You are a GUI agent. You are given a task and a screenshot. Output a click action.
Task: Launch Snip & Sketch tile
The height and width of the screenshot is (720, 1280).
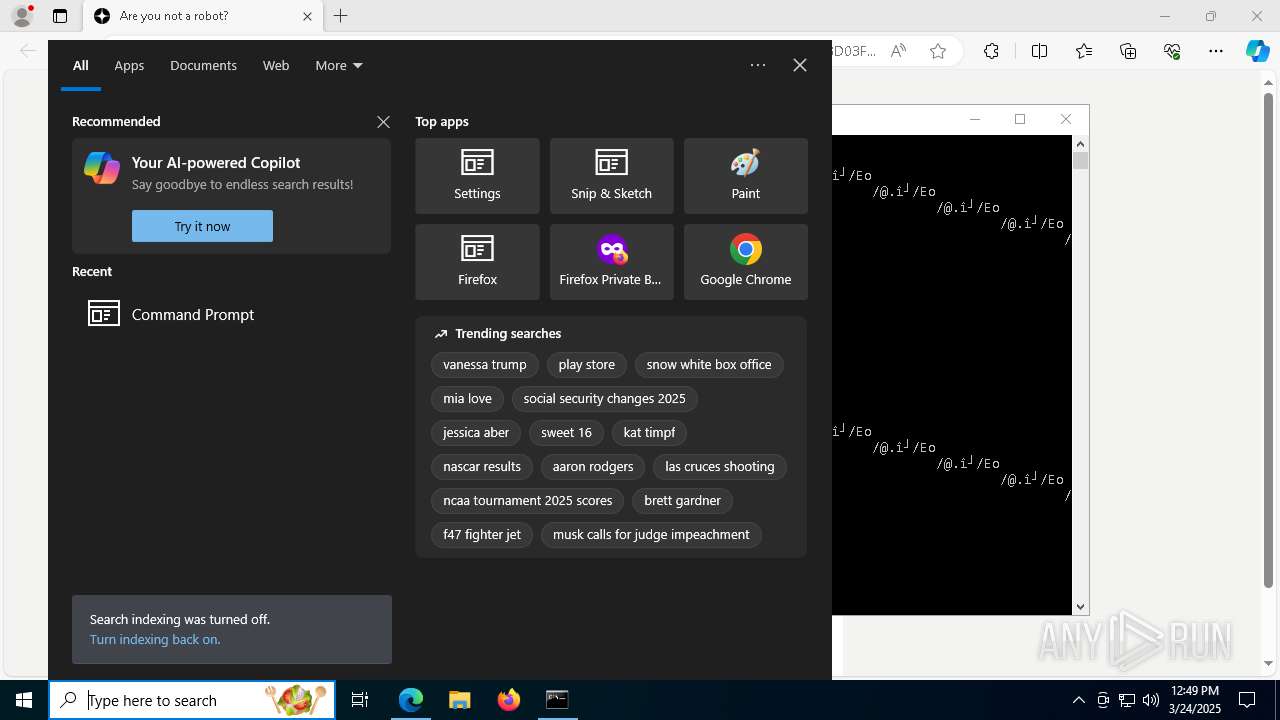[x=611, y=176]
